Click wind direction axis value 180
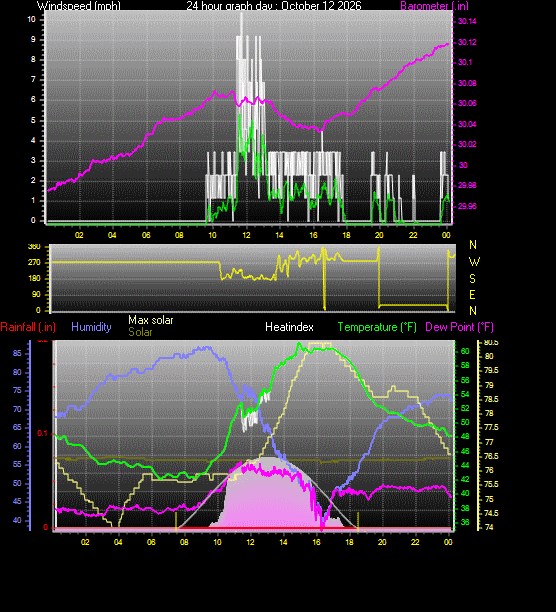The image size is (556, 612). 34,278
